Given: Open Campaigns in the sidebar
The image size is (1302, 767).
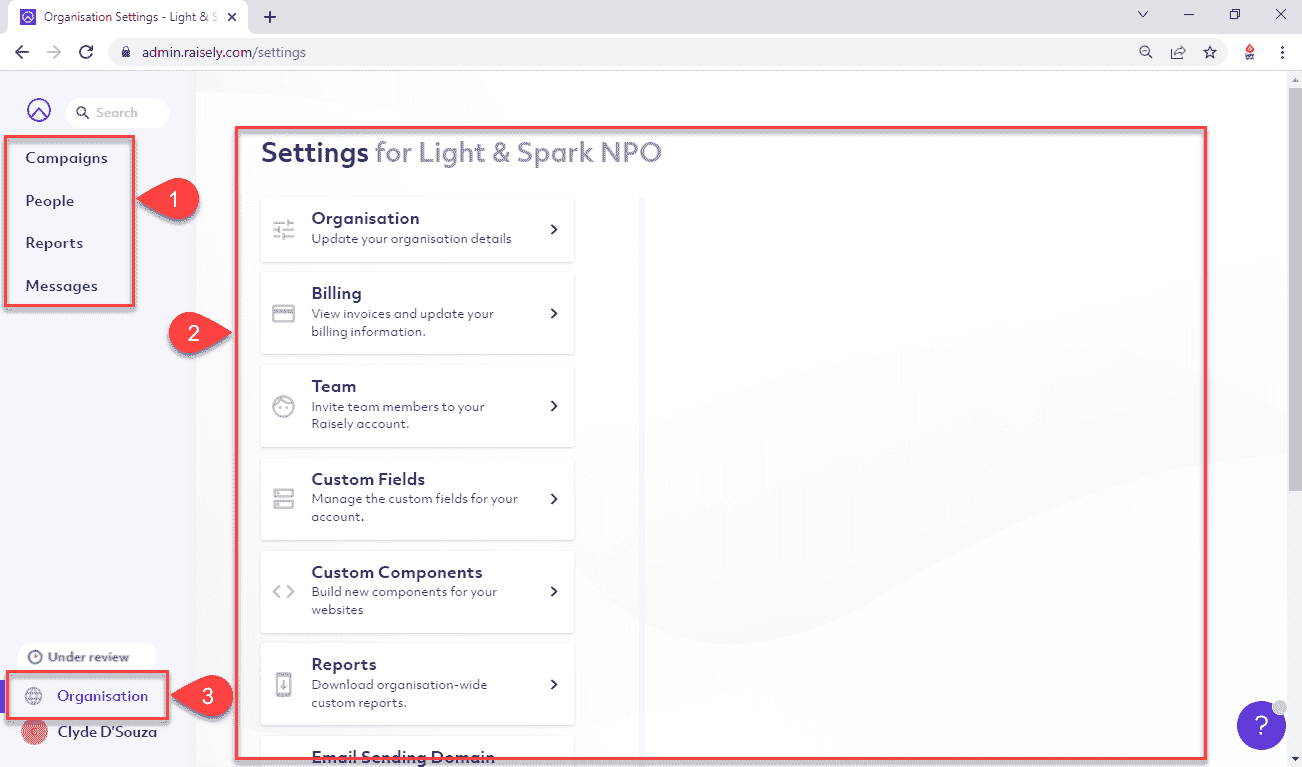Looking at the screenshot, I should (x=66, y=158).
